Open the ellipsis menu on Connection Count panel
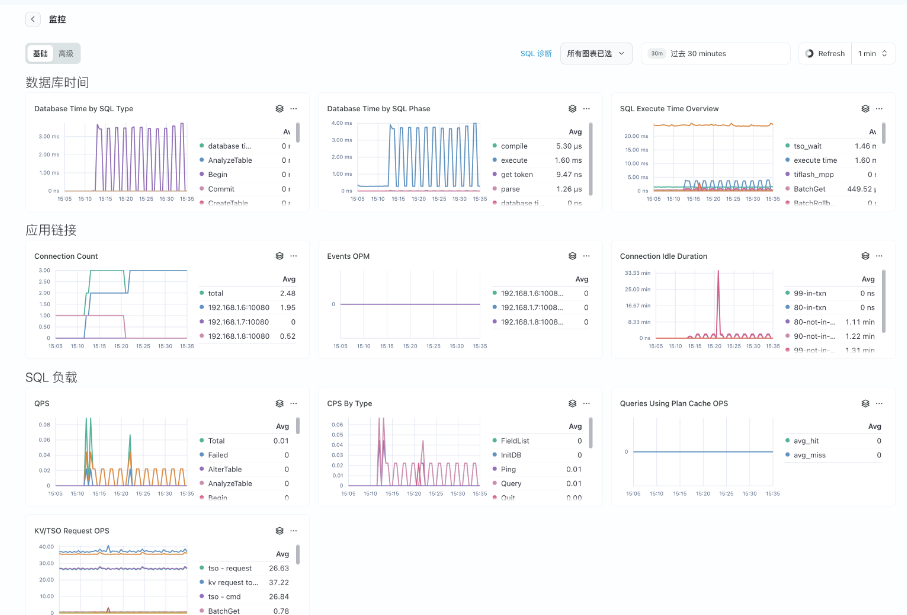This screenshot has height=615, width=907. click(x=293, y=256)
